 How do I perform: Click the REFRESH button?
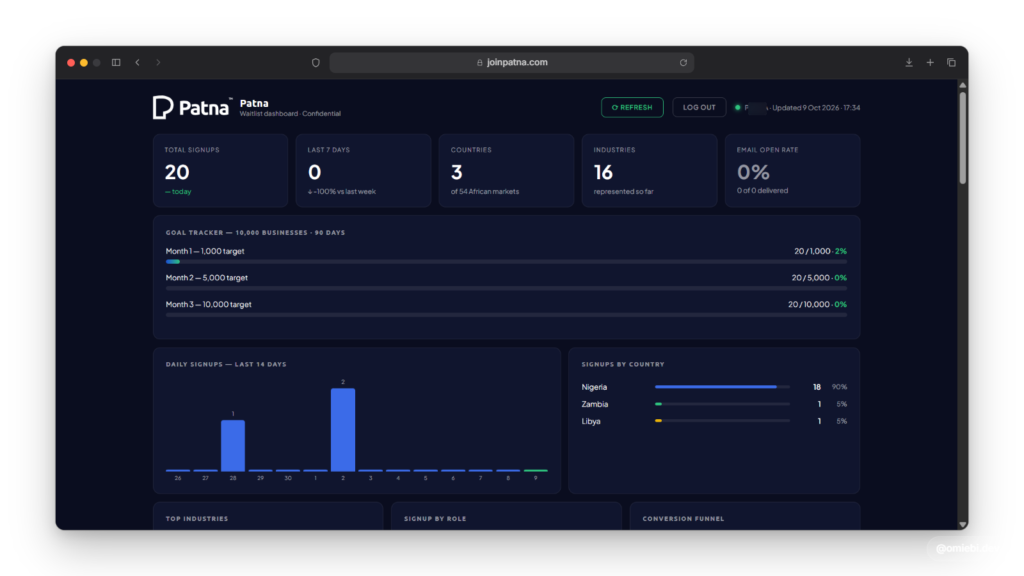pyautogui.click(x=632, y=107)
